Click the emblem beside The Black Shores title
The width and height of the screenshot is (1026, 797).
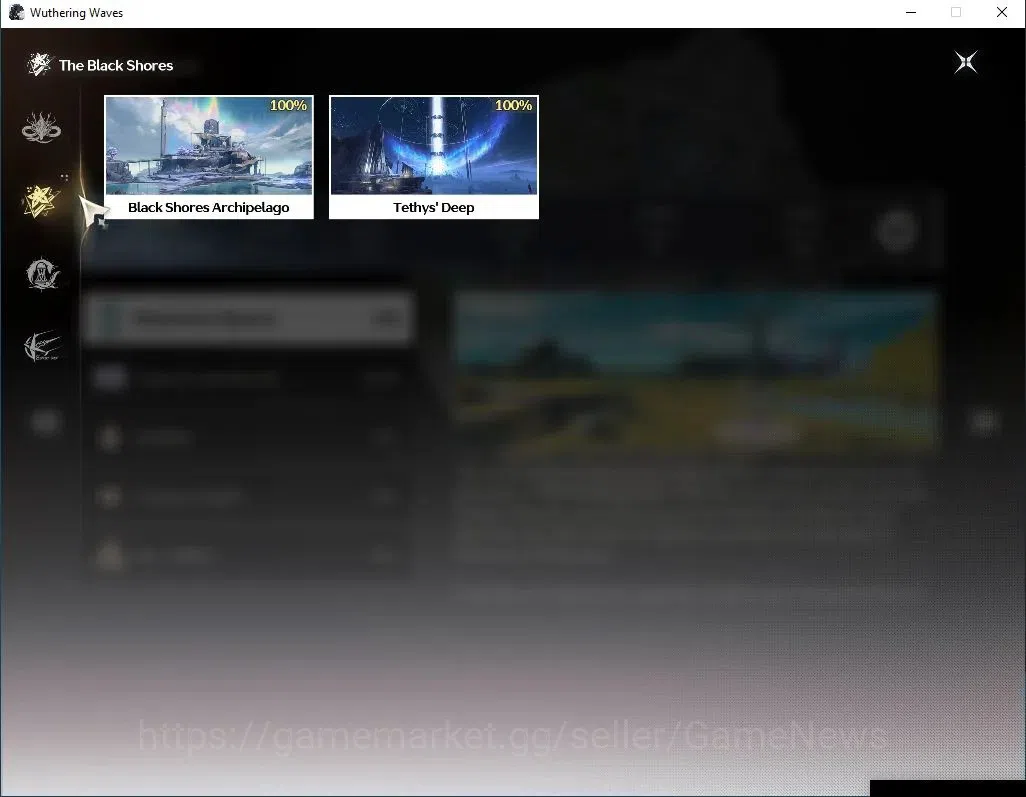[39, 65]
